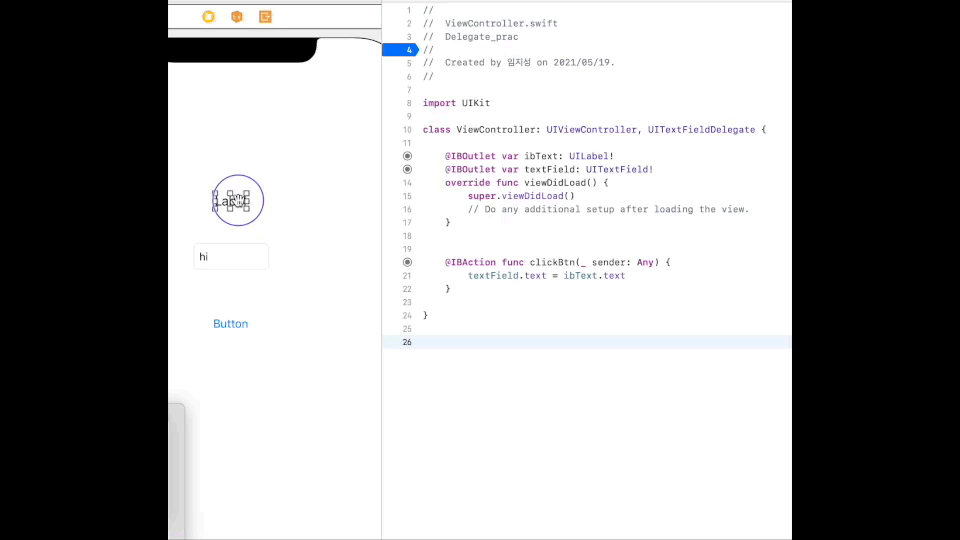Screen dimensions: 960x540
Task: Click the ibText outlet connection circle
Action: coord(407,156)
